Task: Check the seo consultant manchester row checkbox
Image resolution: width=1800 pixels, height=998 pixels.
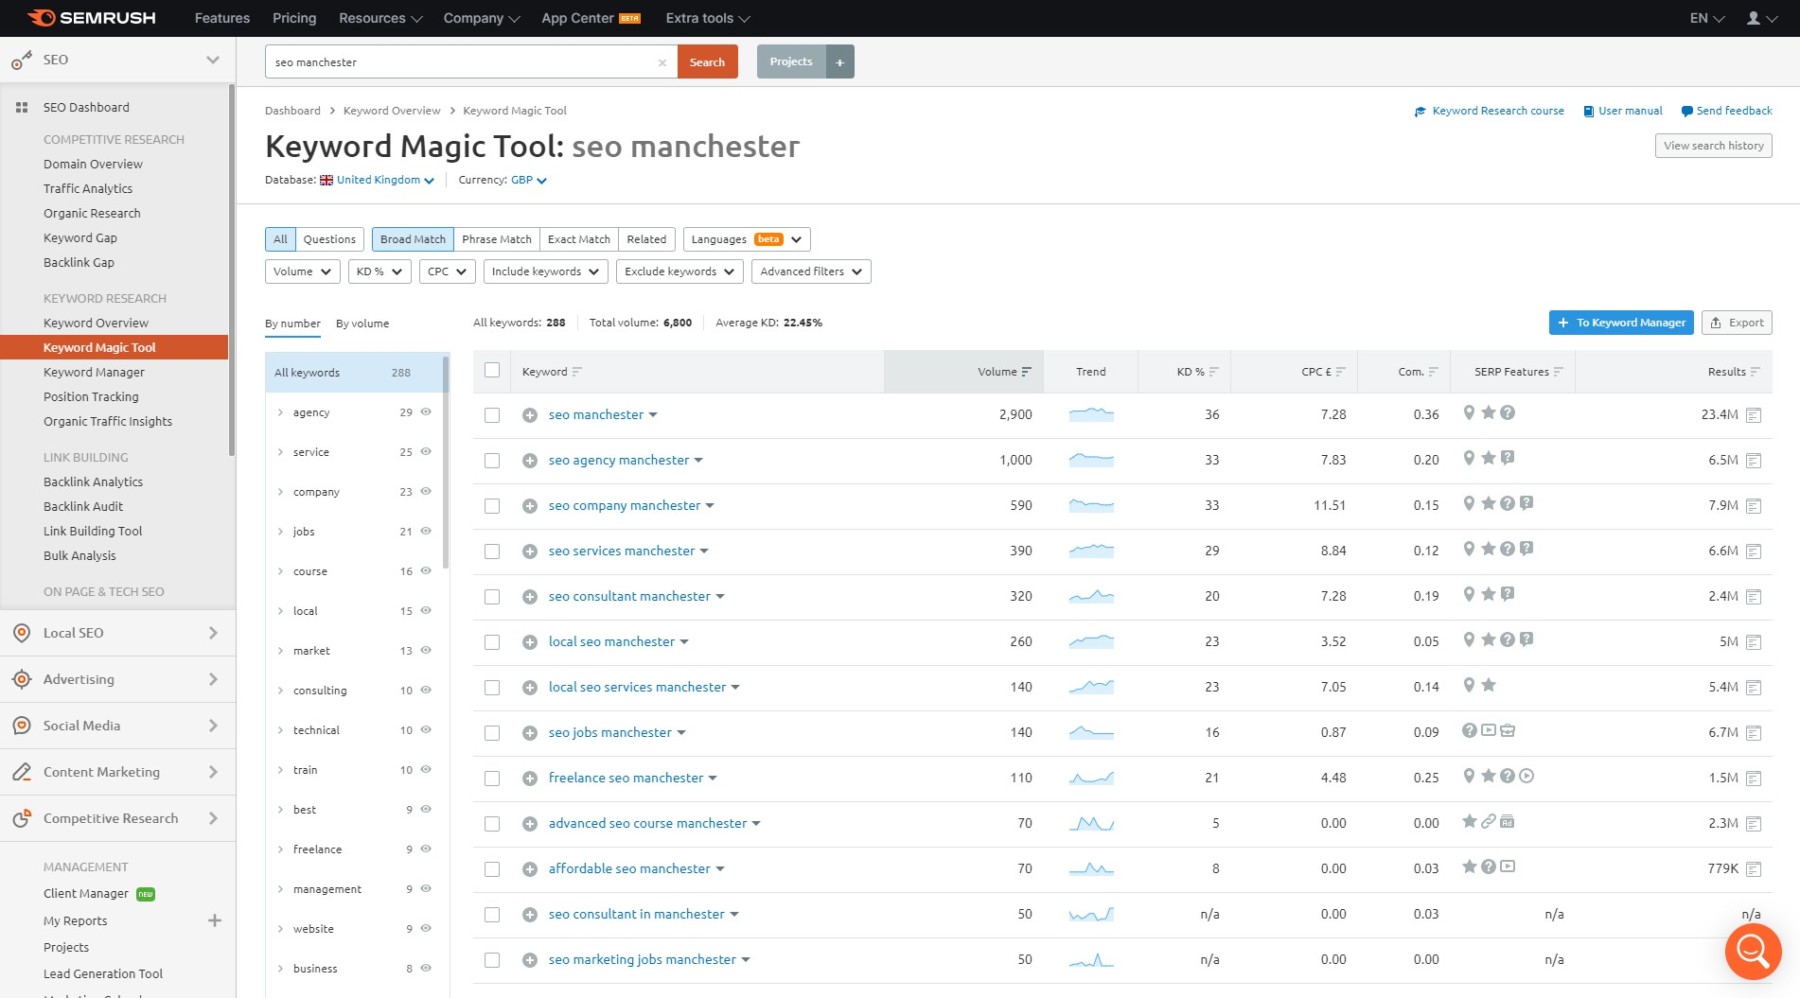Action: [492, 597]
